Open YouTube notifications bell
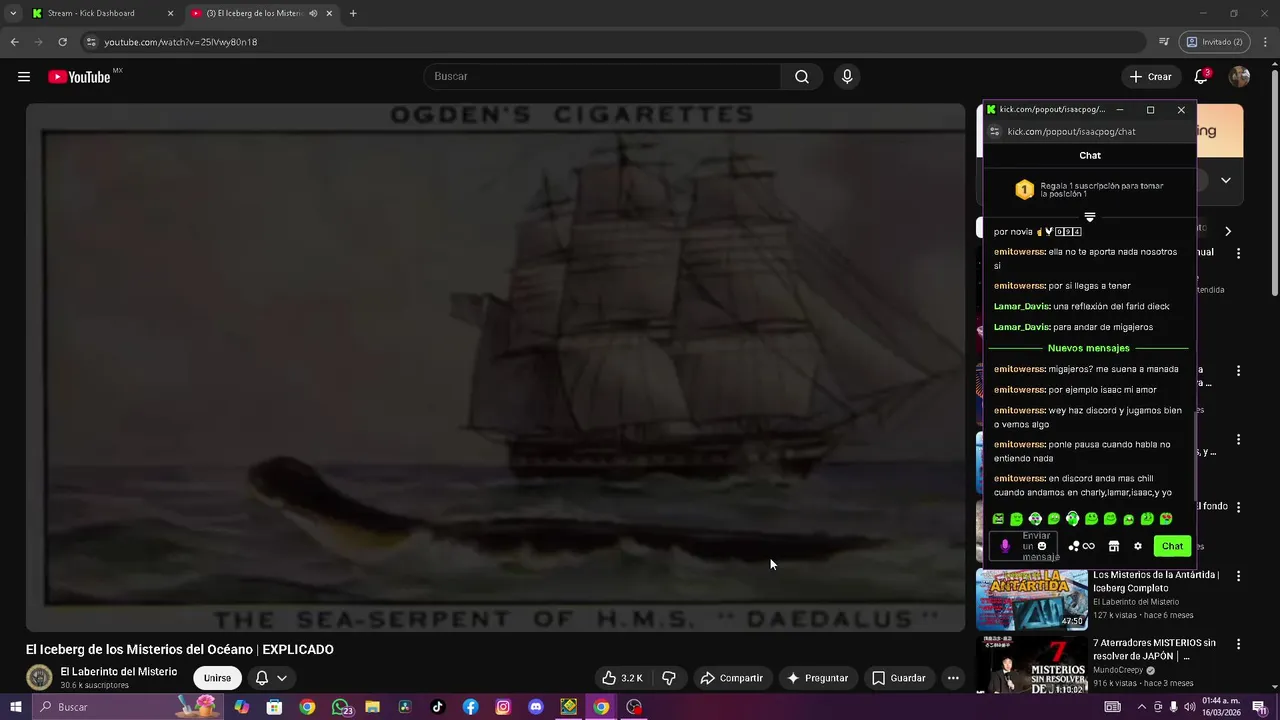 click(x=1201, y=77)
